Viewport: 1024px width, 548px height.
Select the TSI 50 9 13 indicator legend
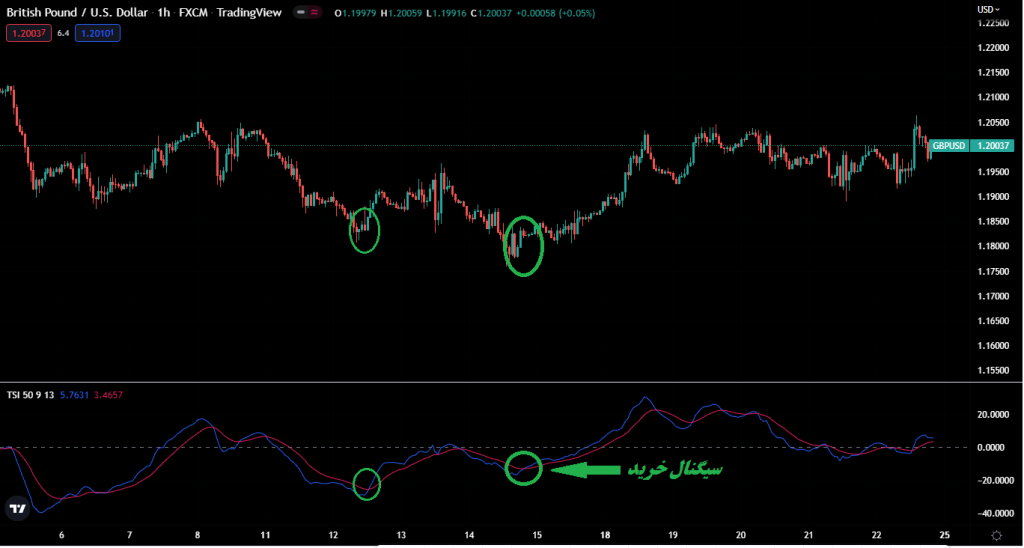click(x=29, y=396)
